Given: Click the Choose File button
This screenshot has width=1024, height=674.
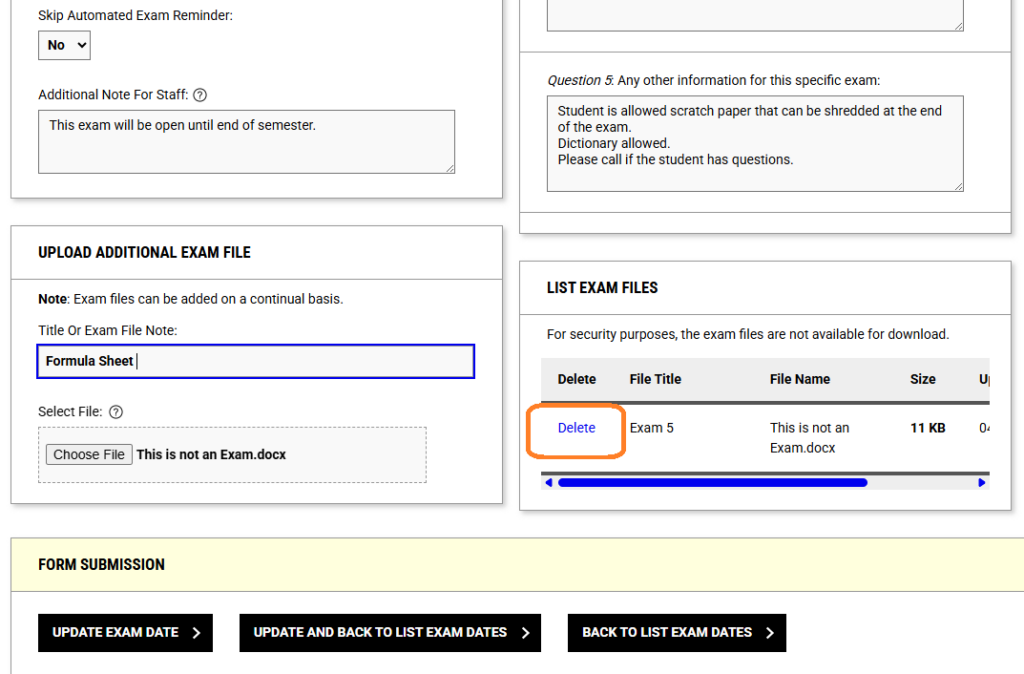Looking at the screenshot, I should [89, 455].
